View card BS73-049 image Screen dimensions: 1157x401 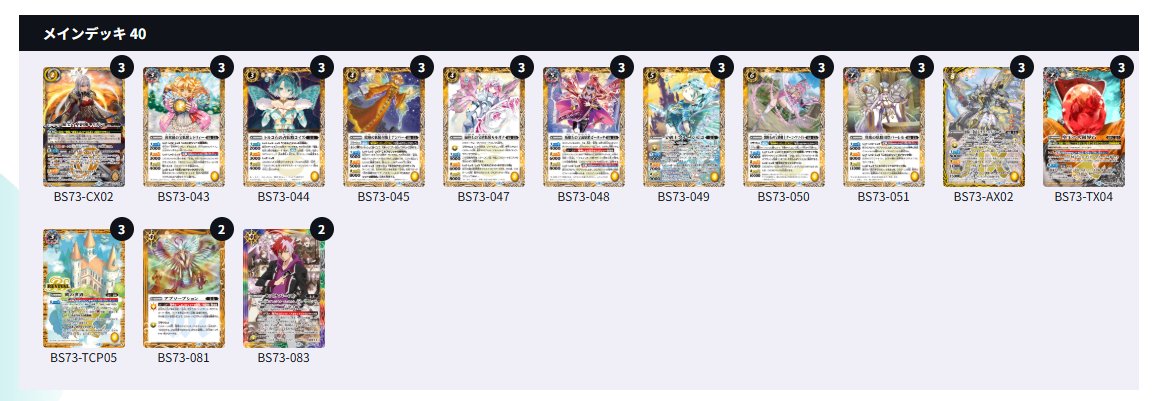tap(683, 127)
